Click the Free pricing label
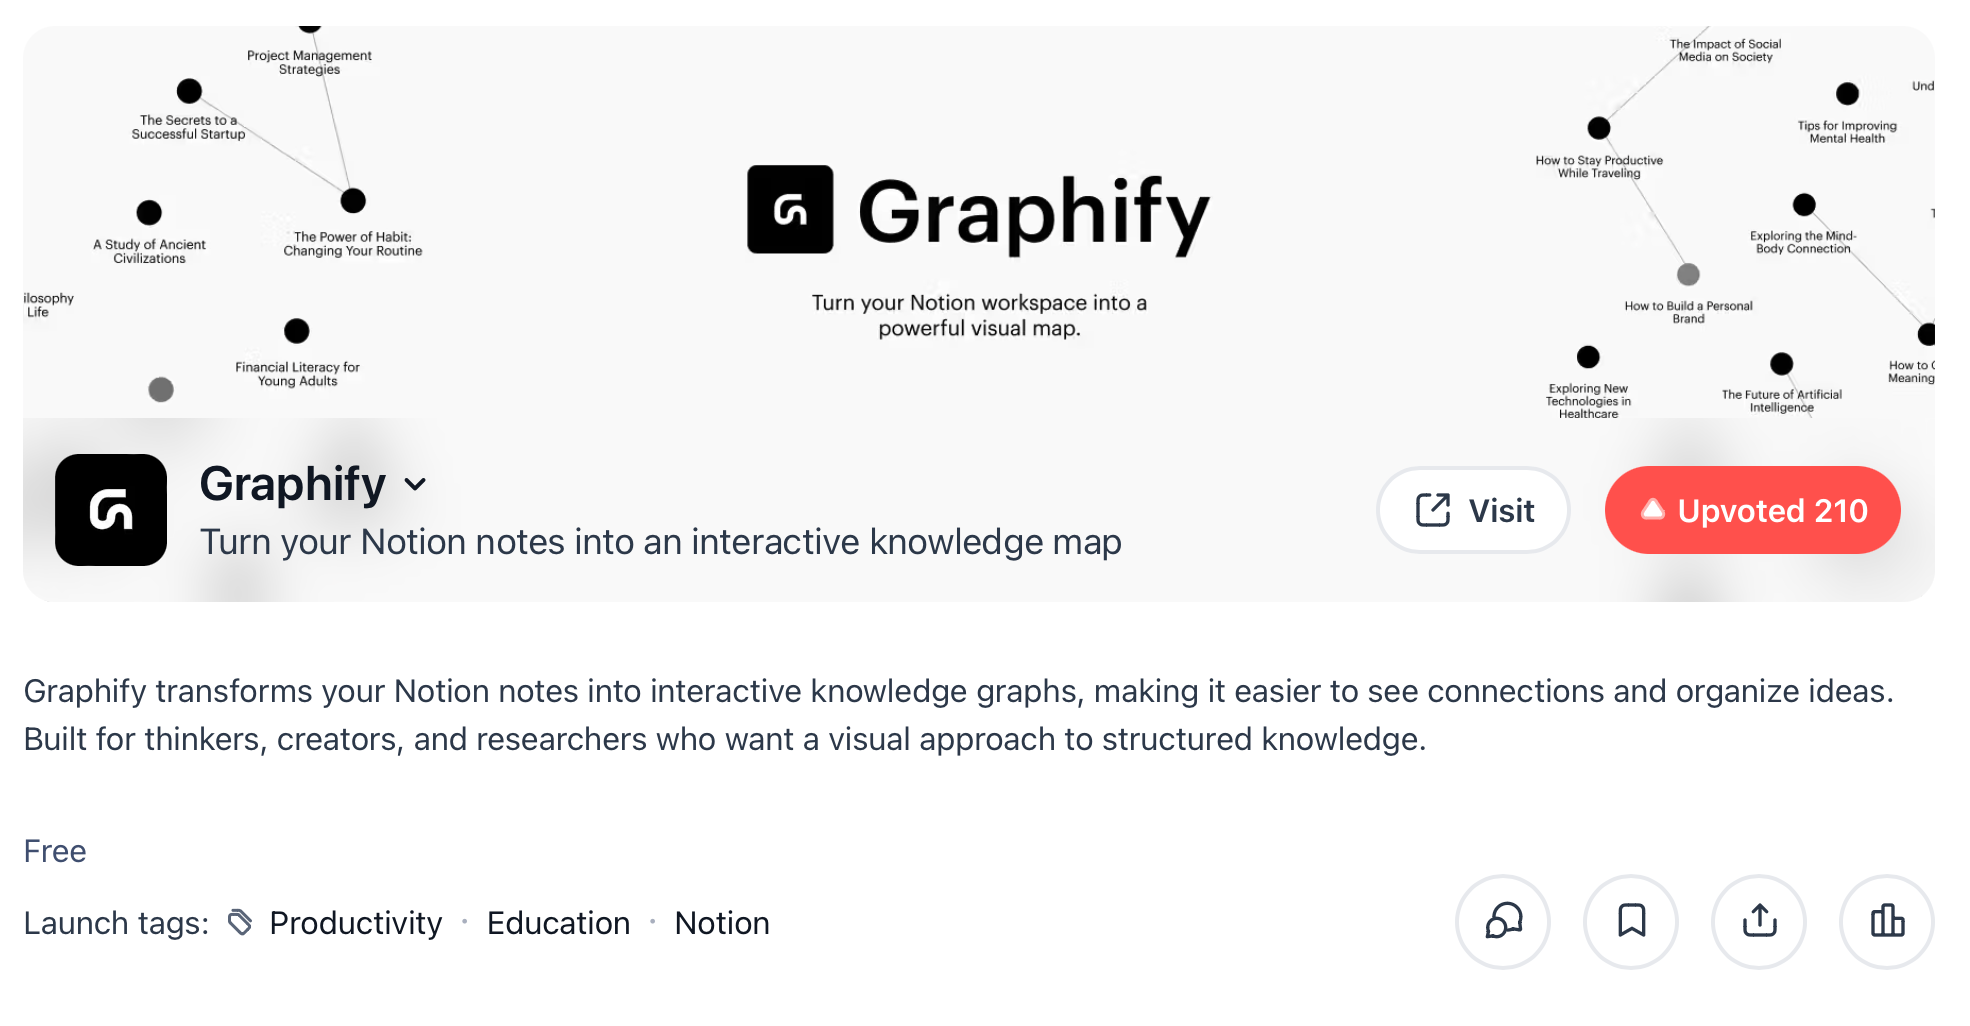This screenshot has width=1970, height=1026. tap(55, 851)
